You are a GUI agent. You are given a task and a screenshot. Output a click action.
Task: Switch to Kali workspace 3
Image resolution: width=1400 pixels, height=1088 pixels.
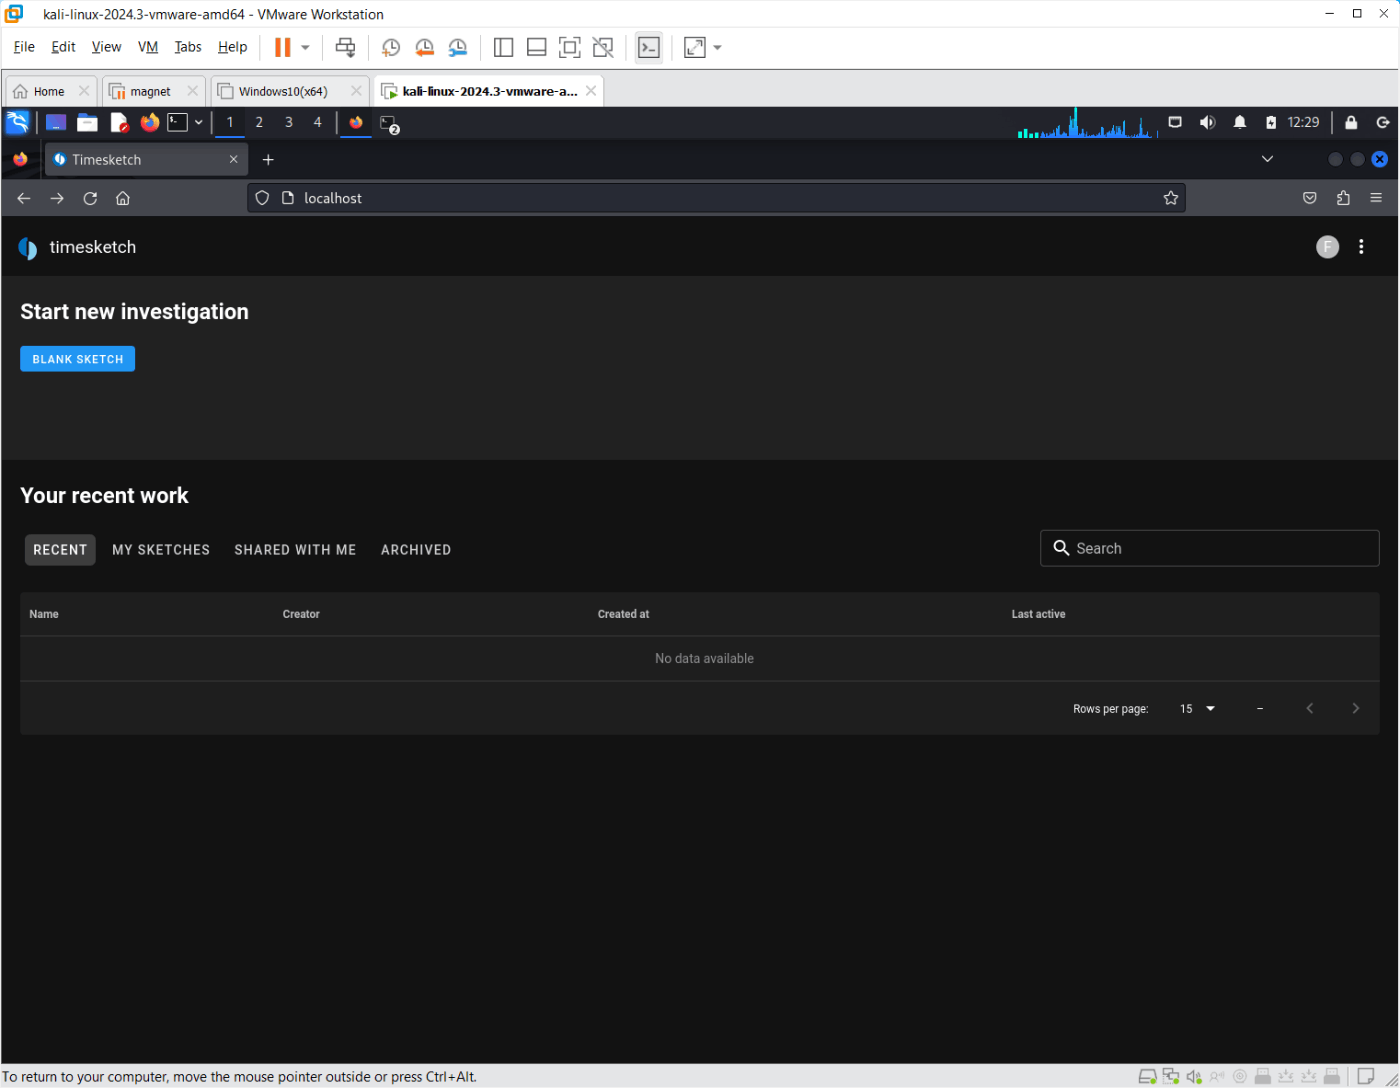[x=289, y=122]
